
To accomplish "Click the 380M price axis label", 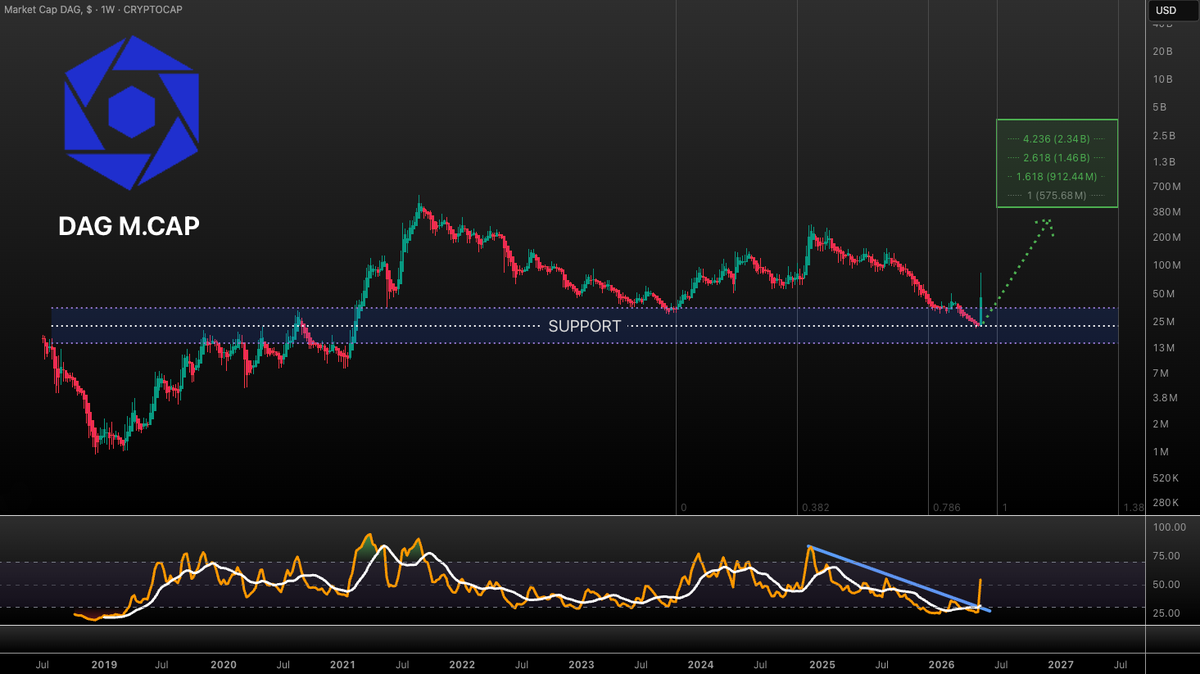I will tap(1166, 212).
